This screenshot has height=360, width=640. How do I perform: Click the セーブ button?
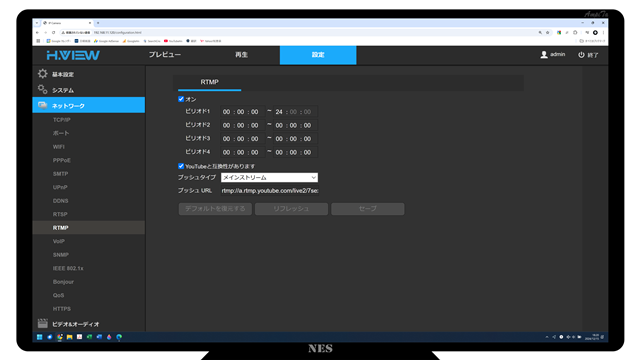pyautogui.click(x=368, y=209)
